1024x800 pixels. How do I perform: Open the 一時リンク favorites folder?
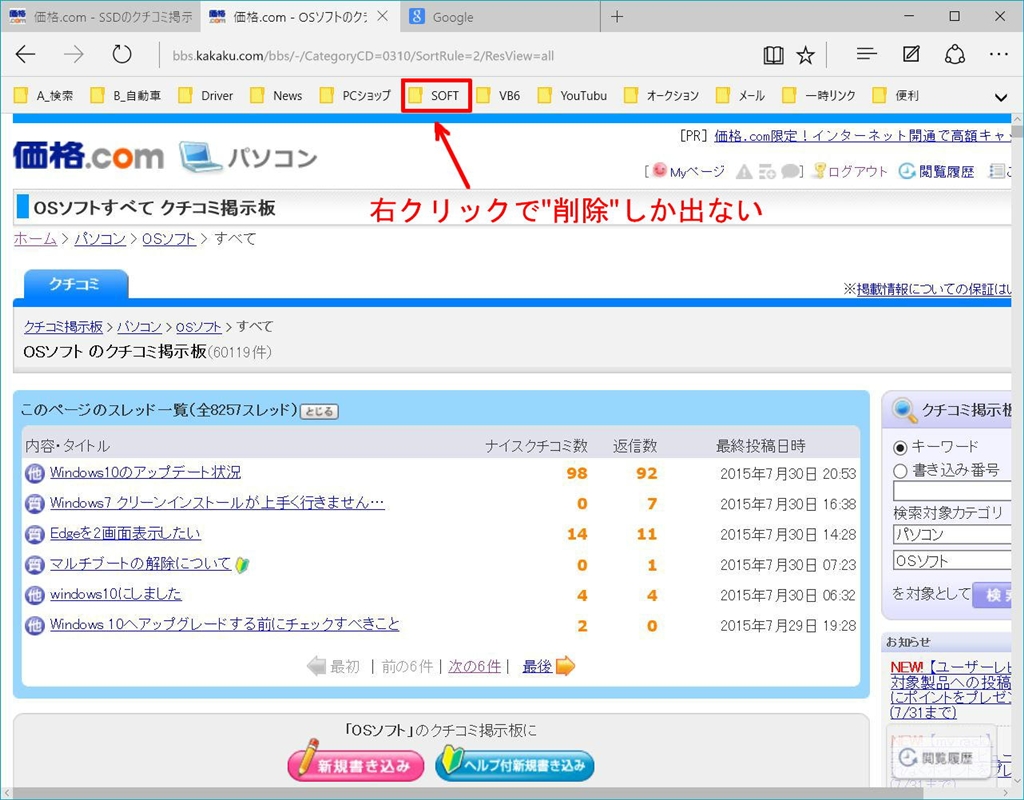(x=819, y=96)
